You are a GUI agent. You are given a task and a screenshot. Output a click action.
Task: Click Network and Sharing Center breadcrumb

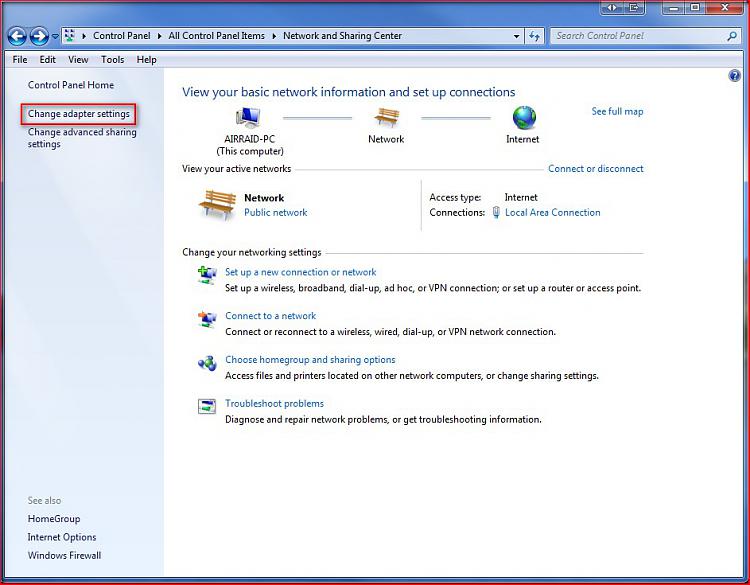click(342, 36)
